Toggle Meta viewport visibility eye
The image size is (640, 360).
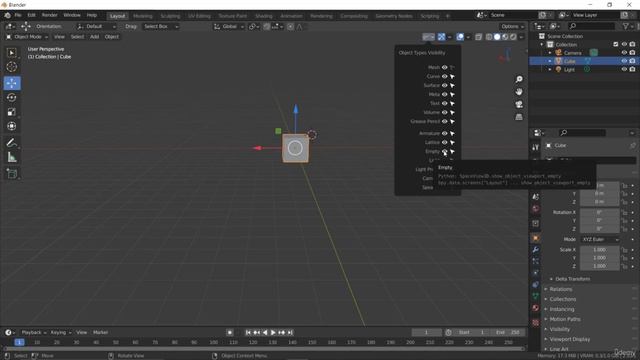(444, 94)
